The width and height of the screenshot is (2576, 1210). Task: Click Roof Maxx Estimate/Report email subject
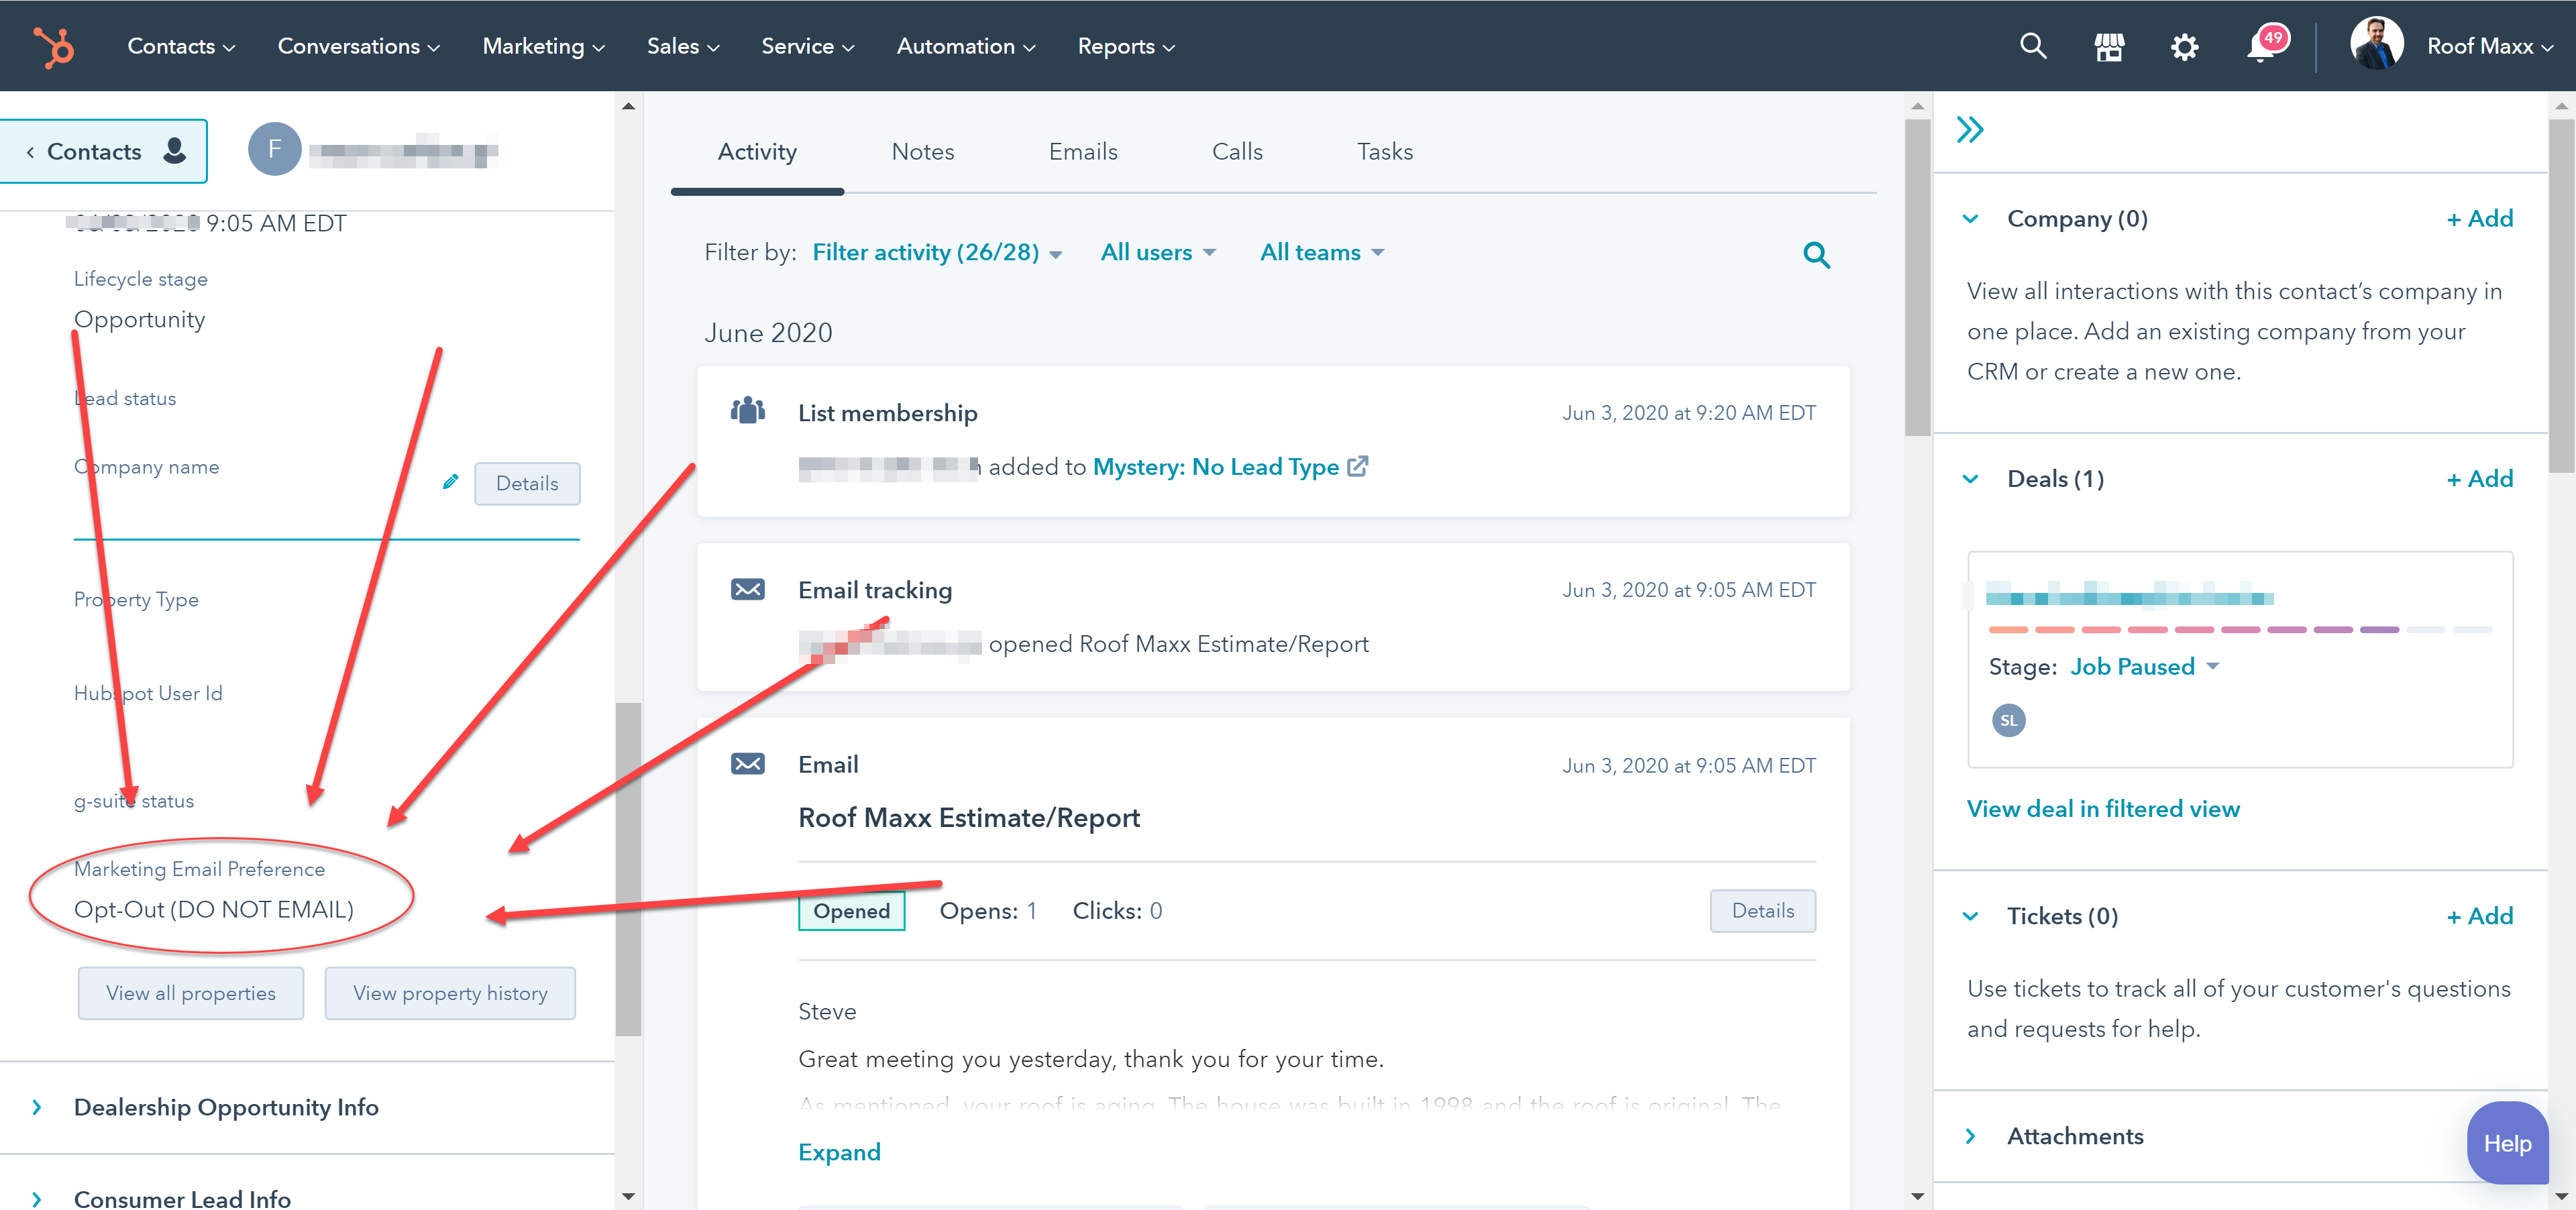(x=968, y=818)
